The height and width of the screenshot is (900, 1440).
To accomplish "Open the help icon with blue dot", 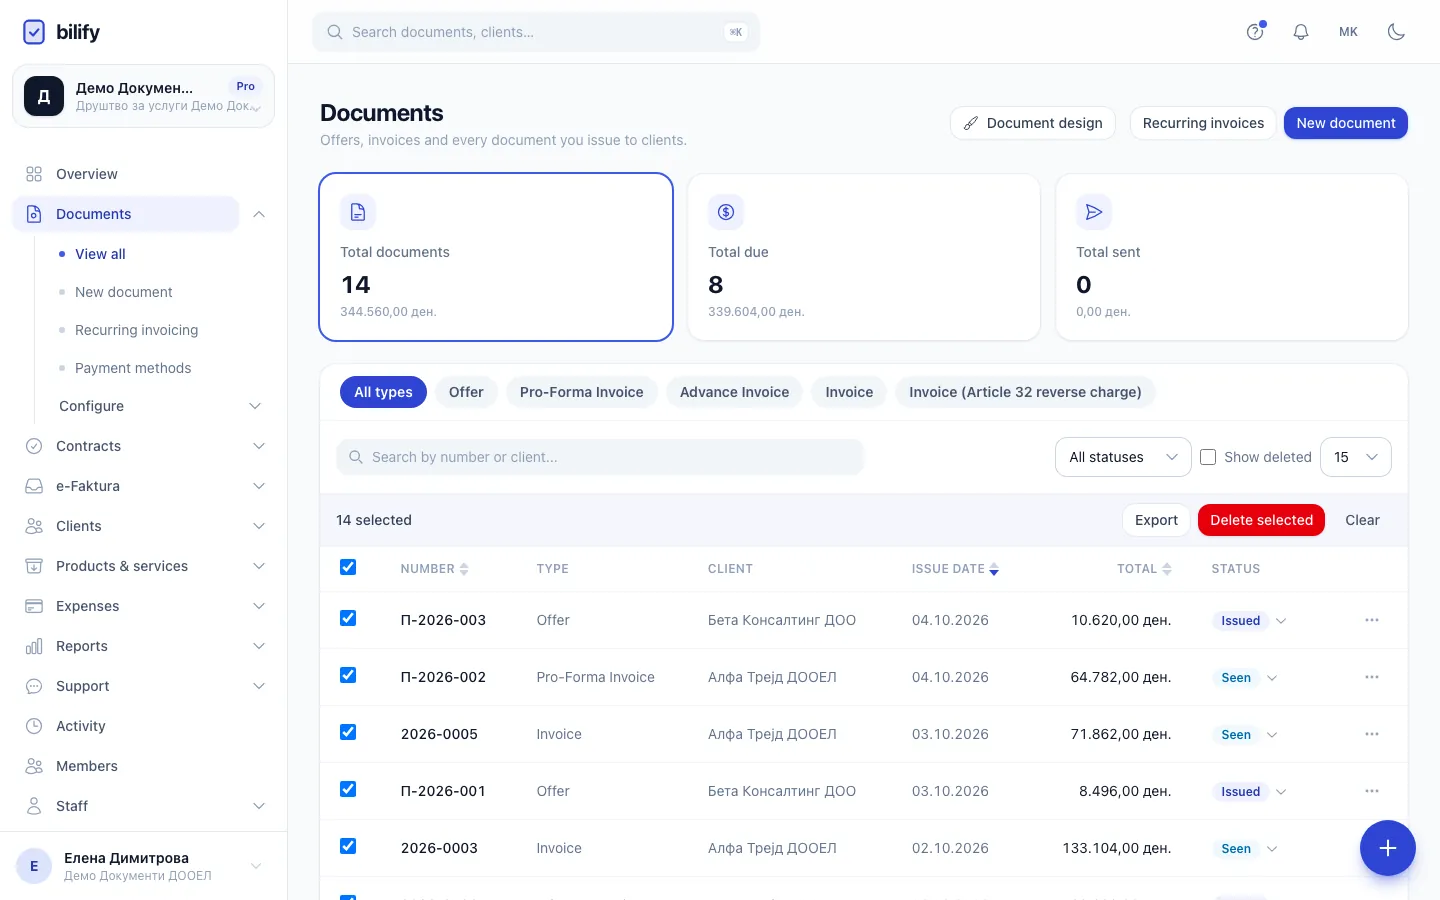I will tap(1255, 32).
